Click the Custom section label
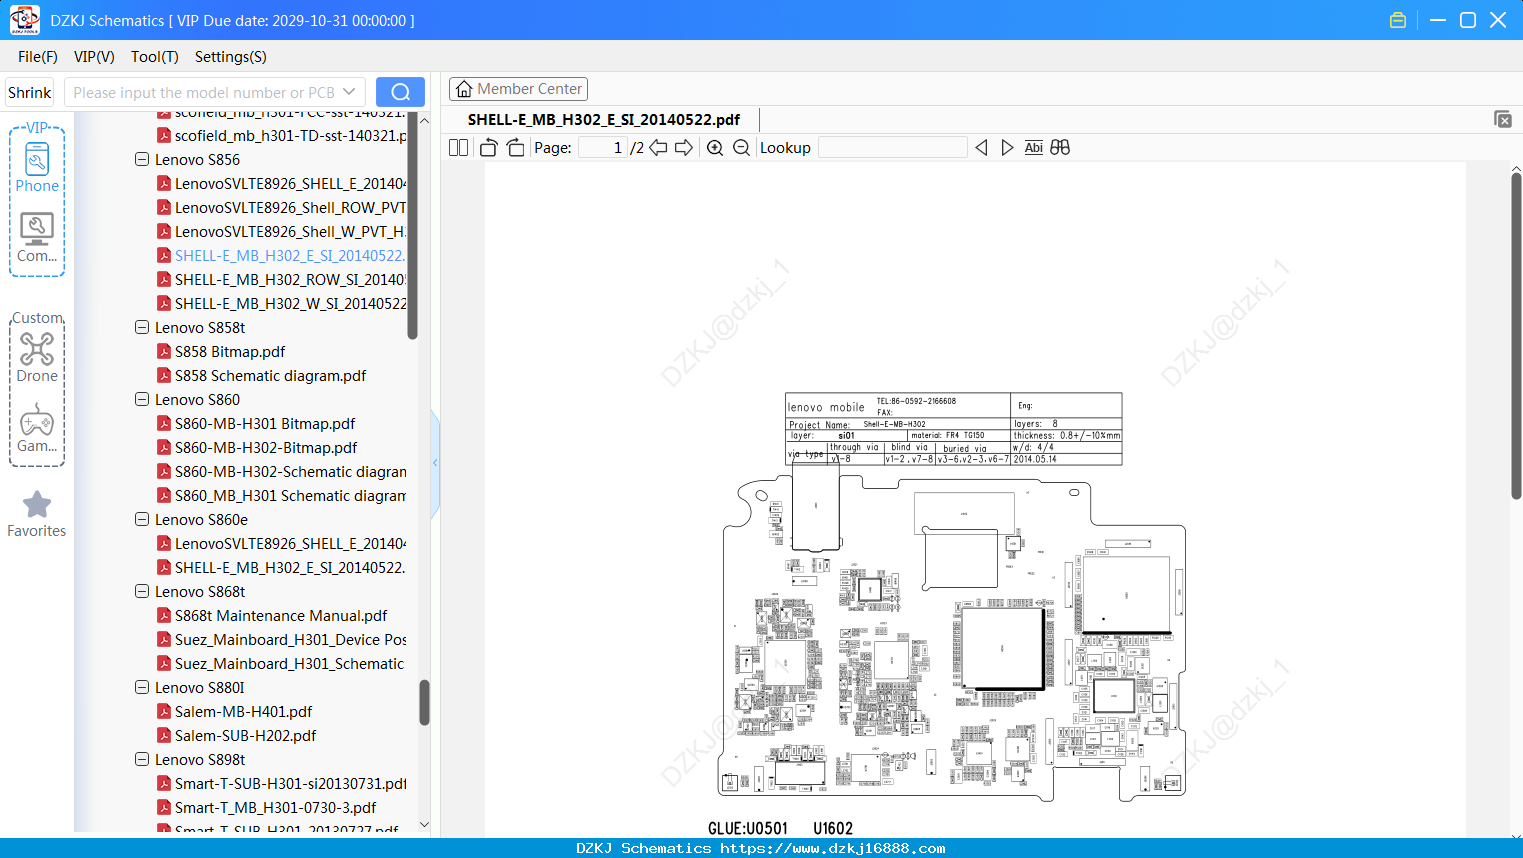The image size is (1523, 858). 37,318
